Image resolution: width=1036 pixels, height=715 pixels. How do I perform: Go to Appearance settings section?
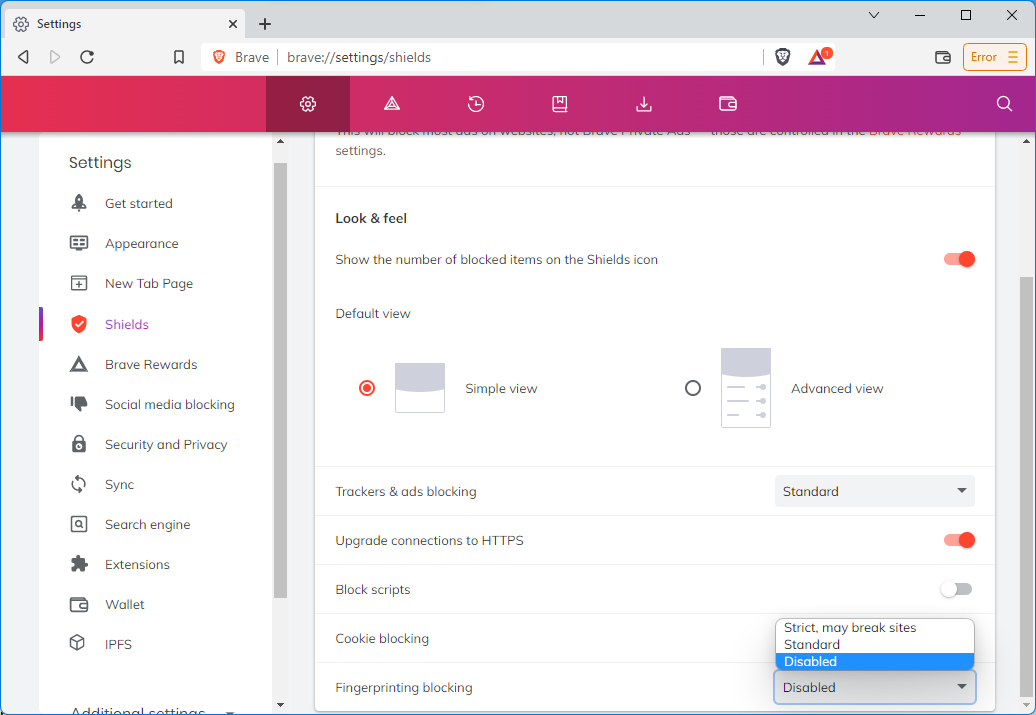point(141,243)
